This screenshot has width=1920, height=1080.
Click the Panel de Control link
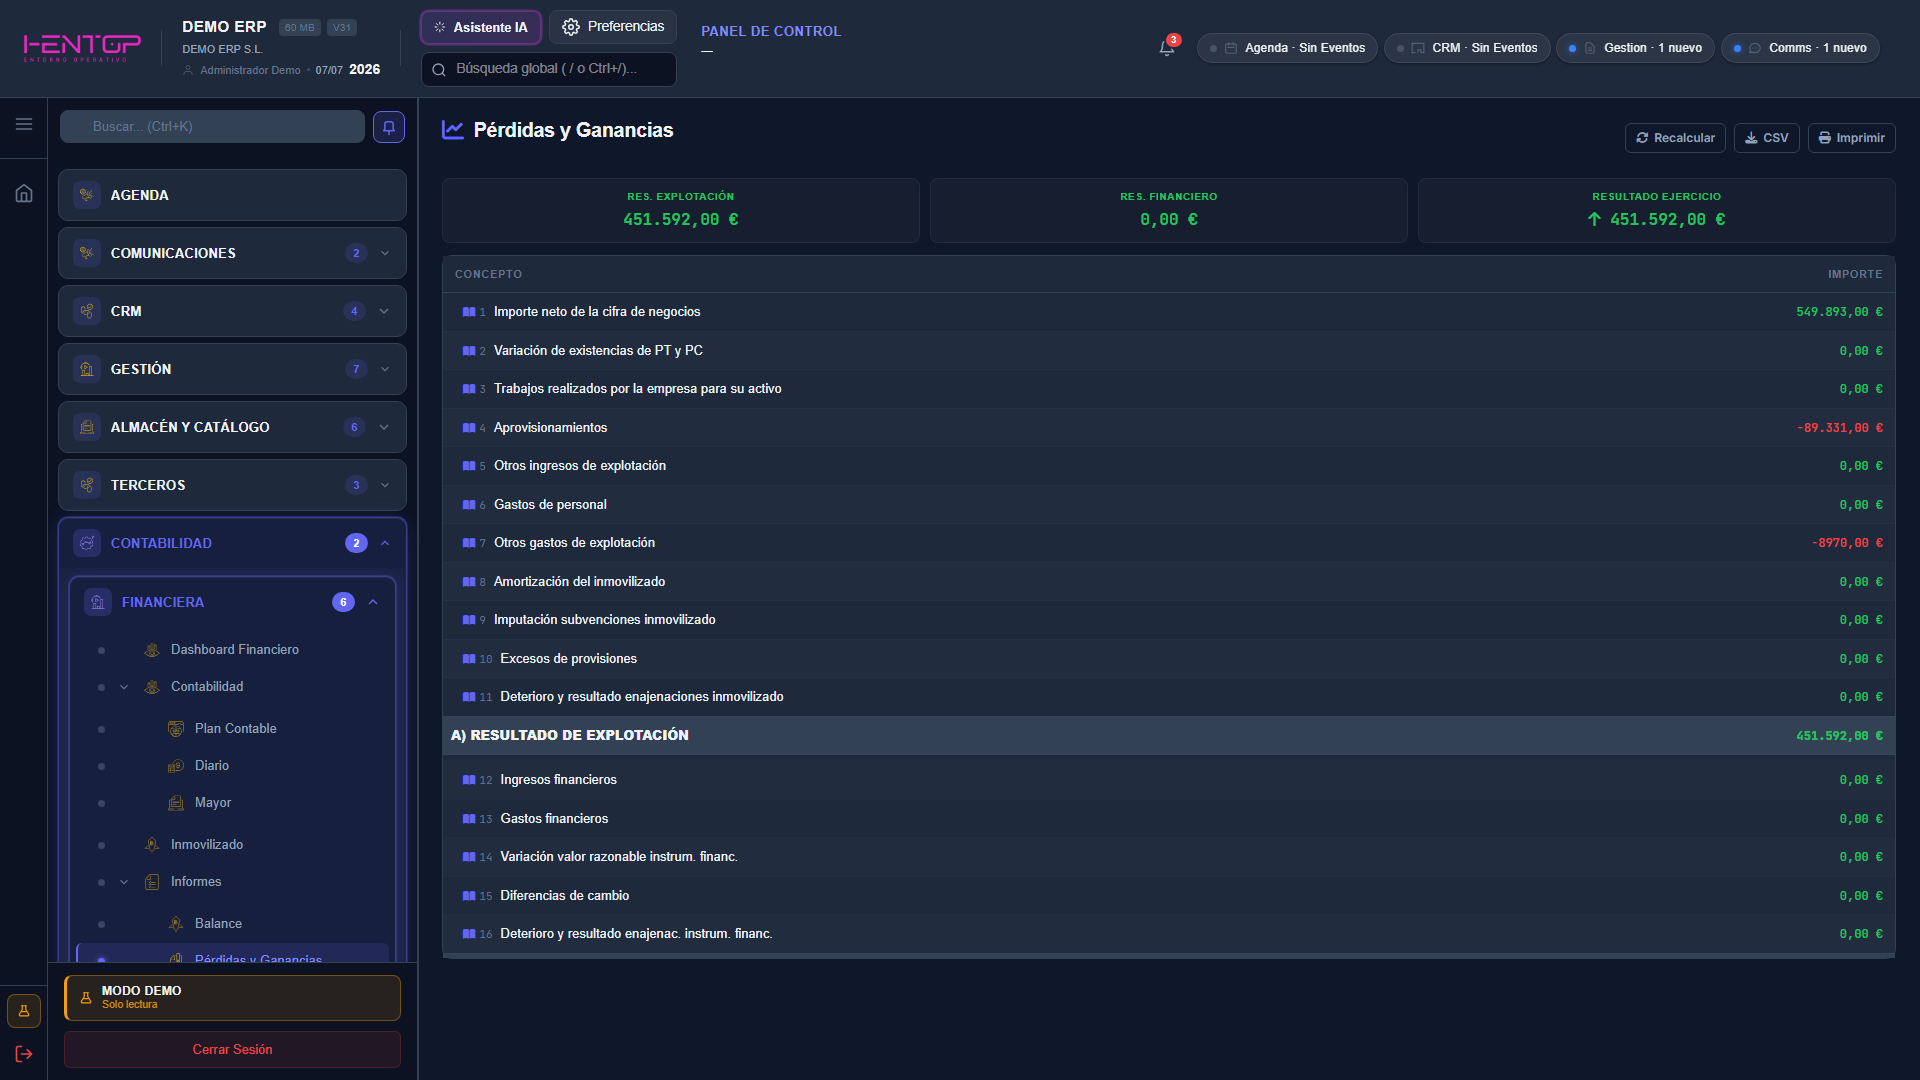coord(771,31)
